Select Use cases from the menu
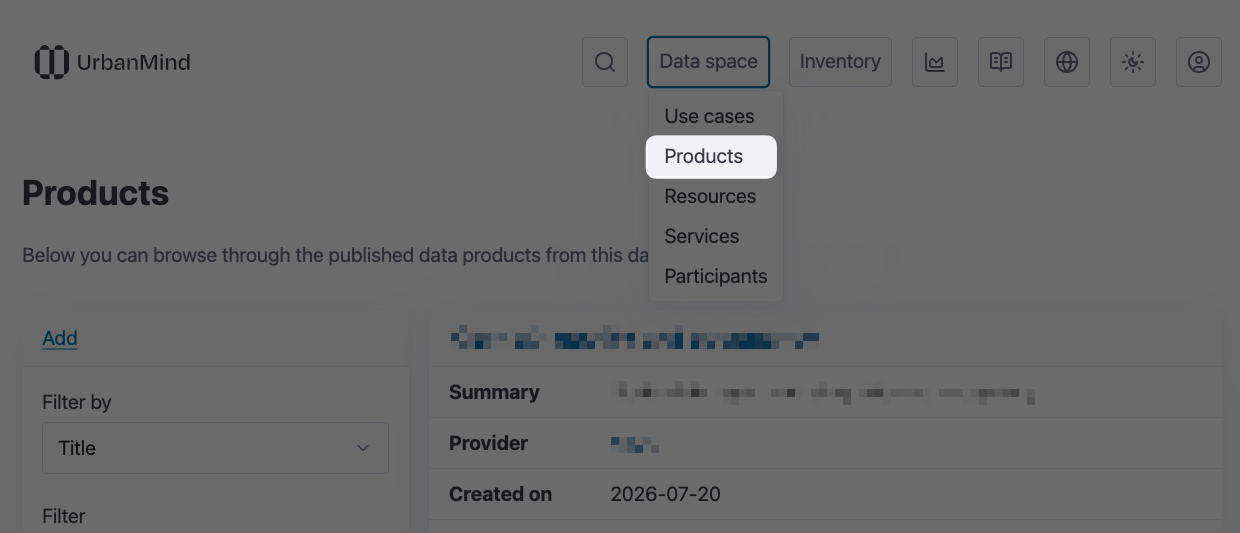This screenshot has height=533, width=1240. (711, 116)
